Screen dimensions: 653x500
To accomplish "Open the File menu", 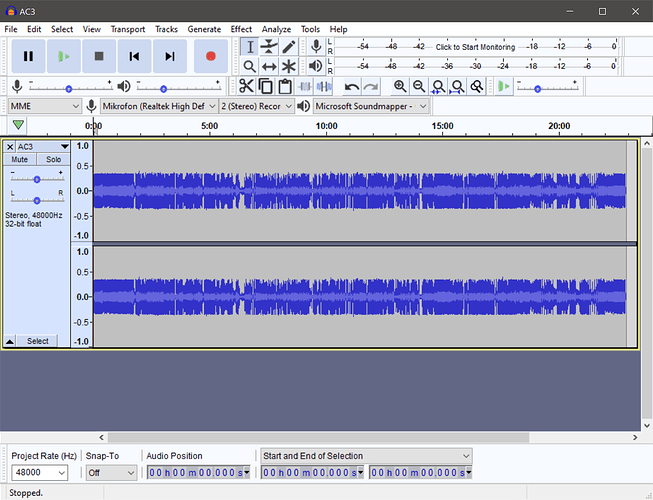I will (x=11, y=29).
